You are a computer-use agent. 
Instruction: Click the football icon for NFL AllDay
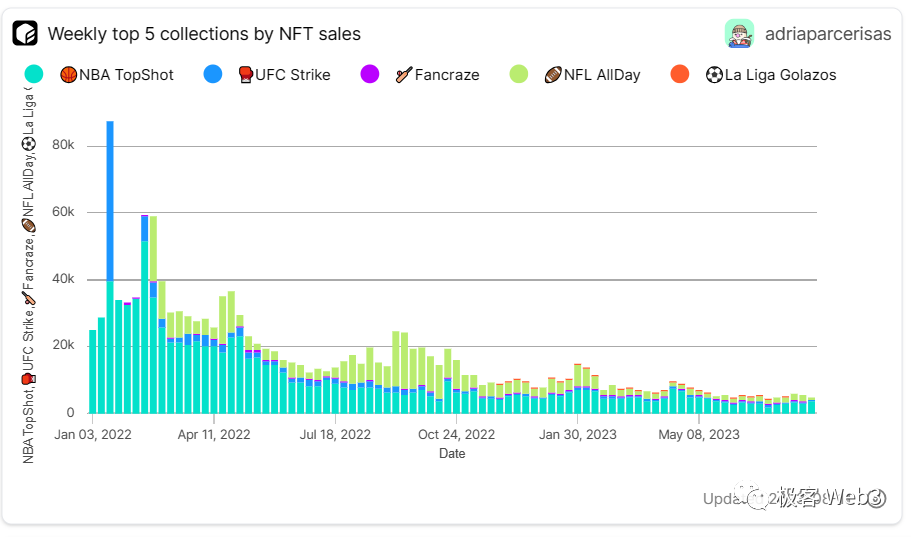coord(553,75)
